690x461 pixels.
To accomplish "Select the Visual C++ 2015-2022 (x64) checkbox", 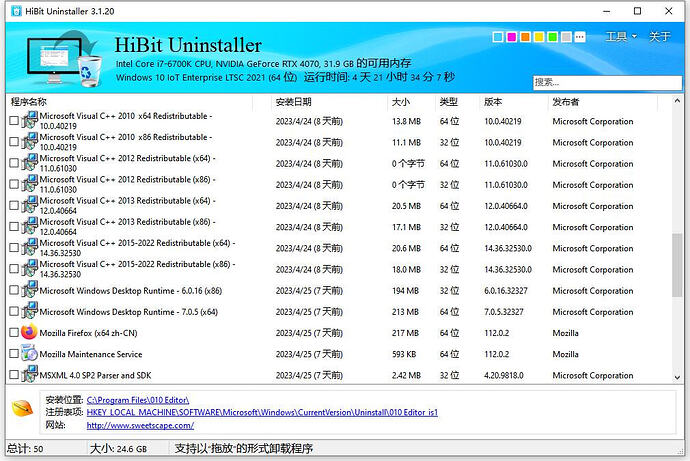I will click(14, 248).
